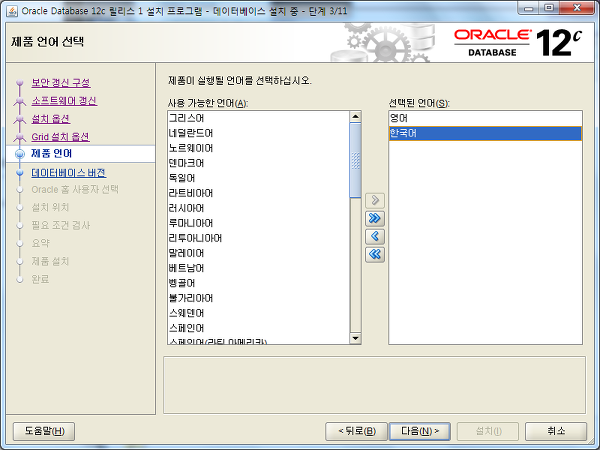Click the available languages scrollbar thumb

(355, 160)
